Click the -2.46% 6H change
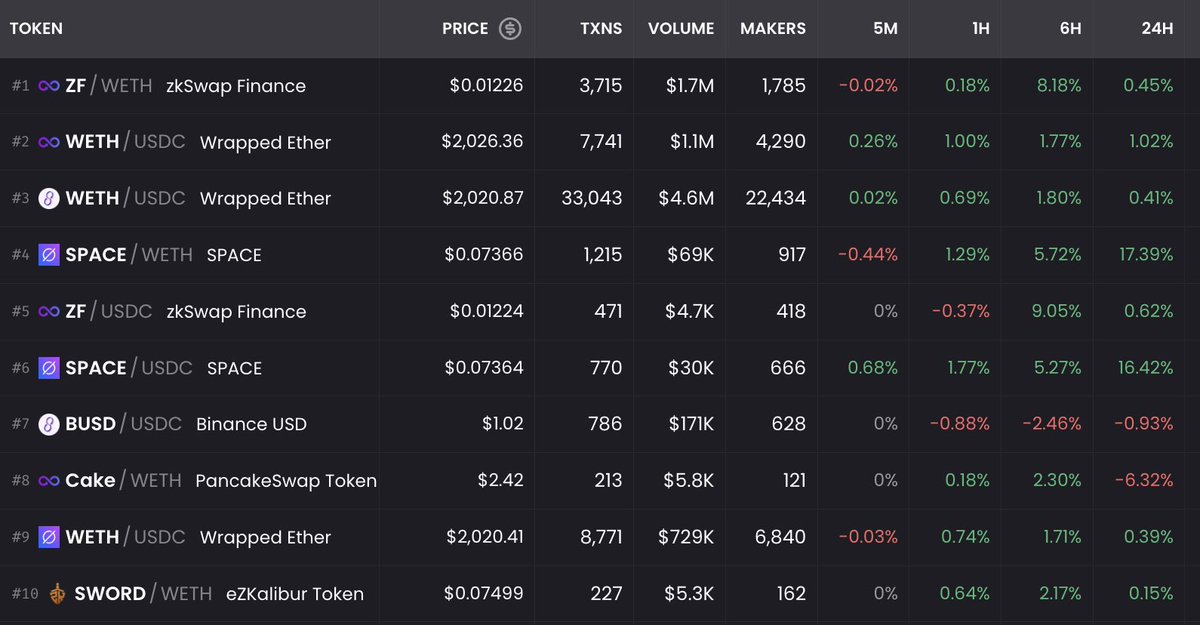The image size is (1200, 625). coord(1052,424)
